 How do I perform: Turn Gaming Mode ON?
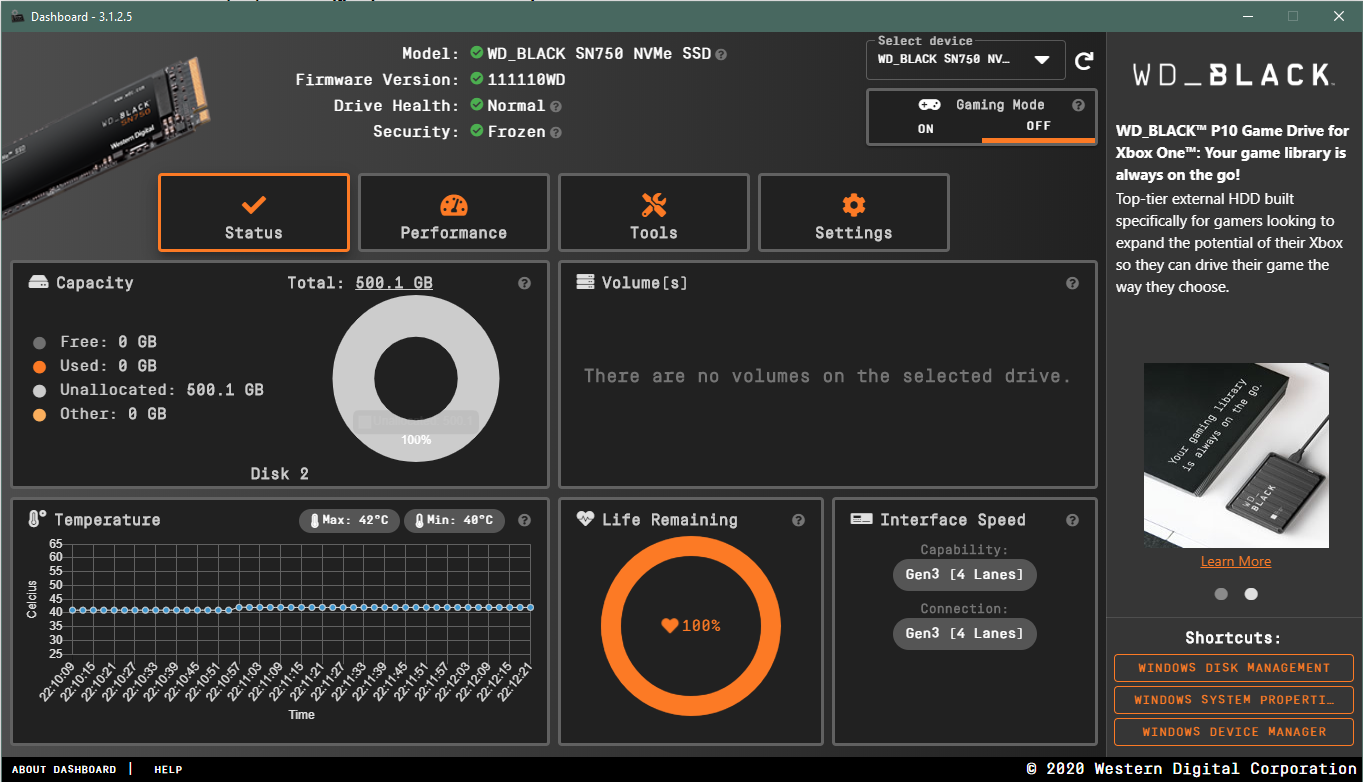pyautogui.click(x=926, y=129)
